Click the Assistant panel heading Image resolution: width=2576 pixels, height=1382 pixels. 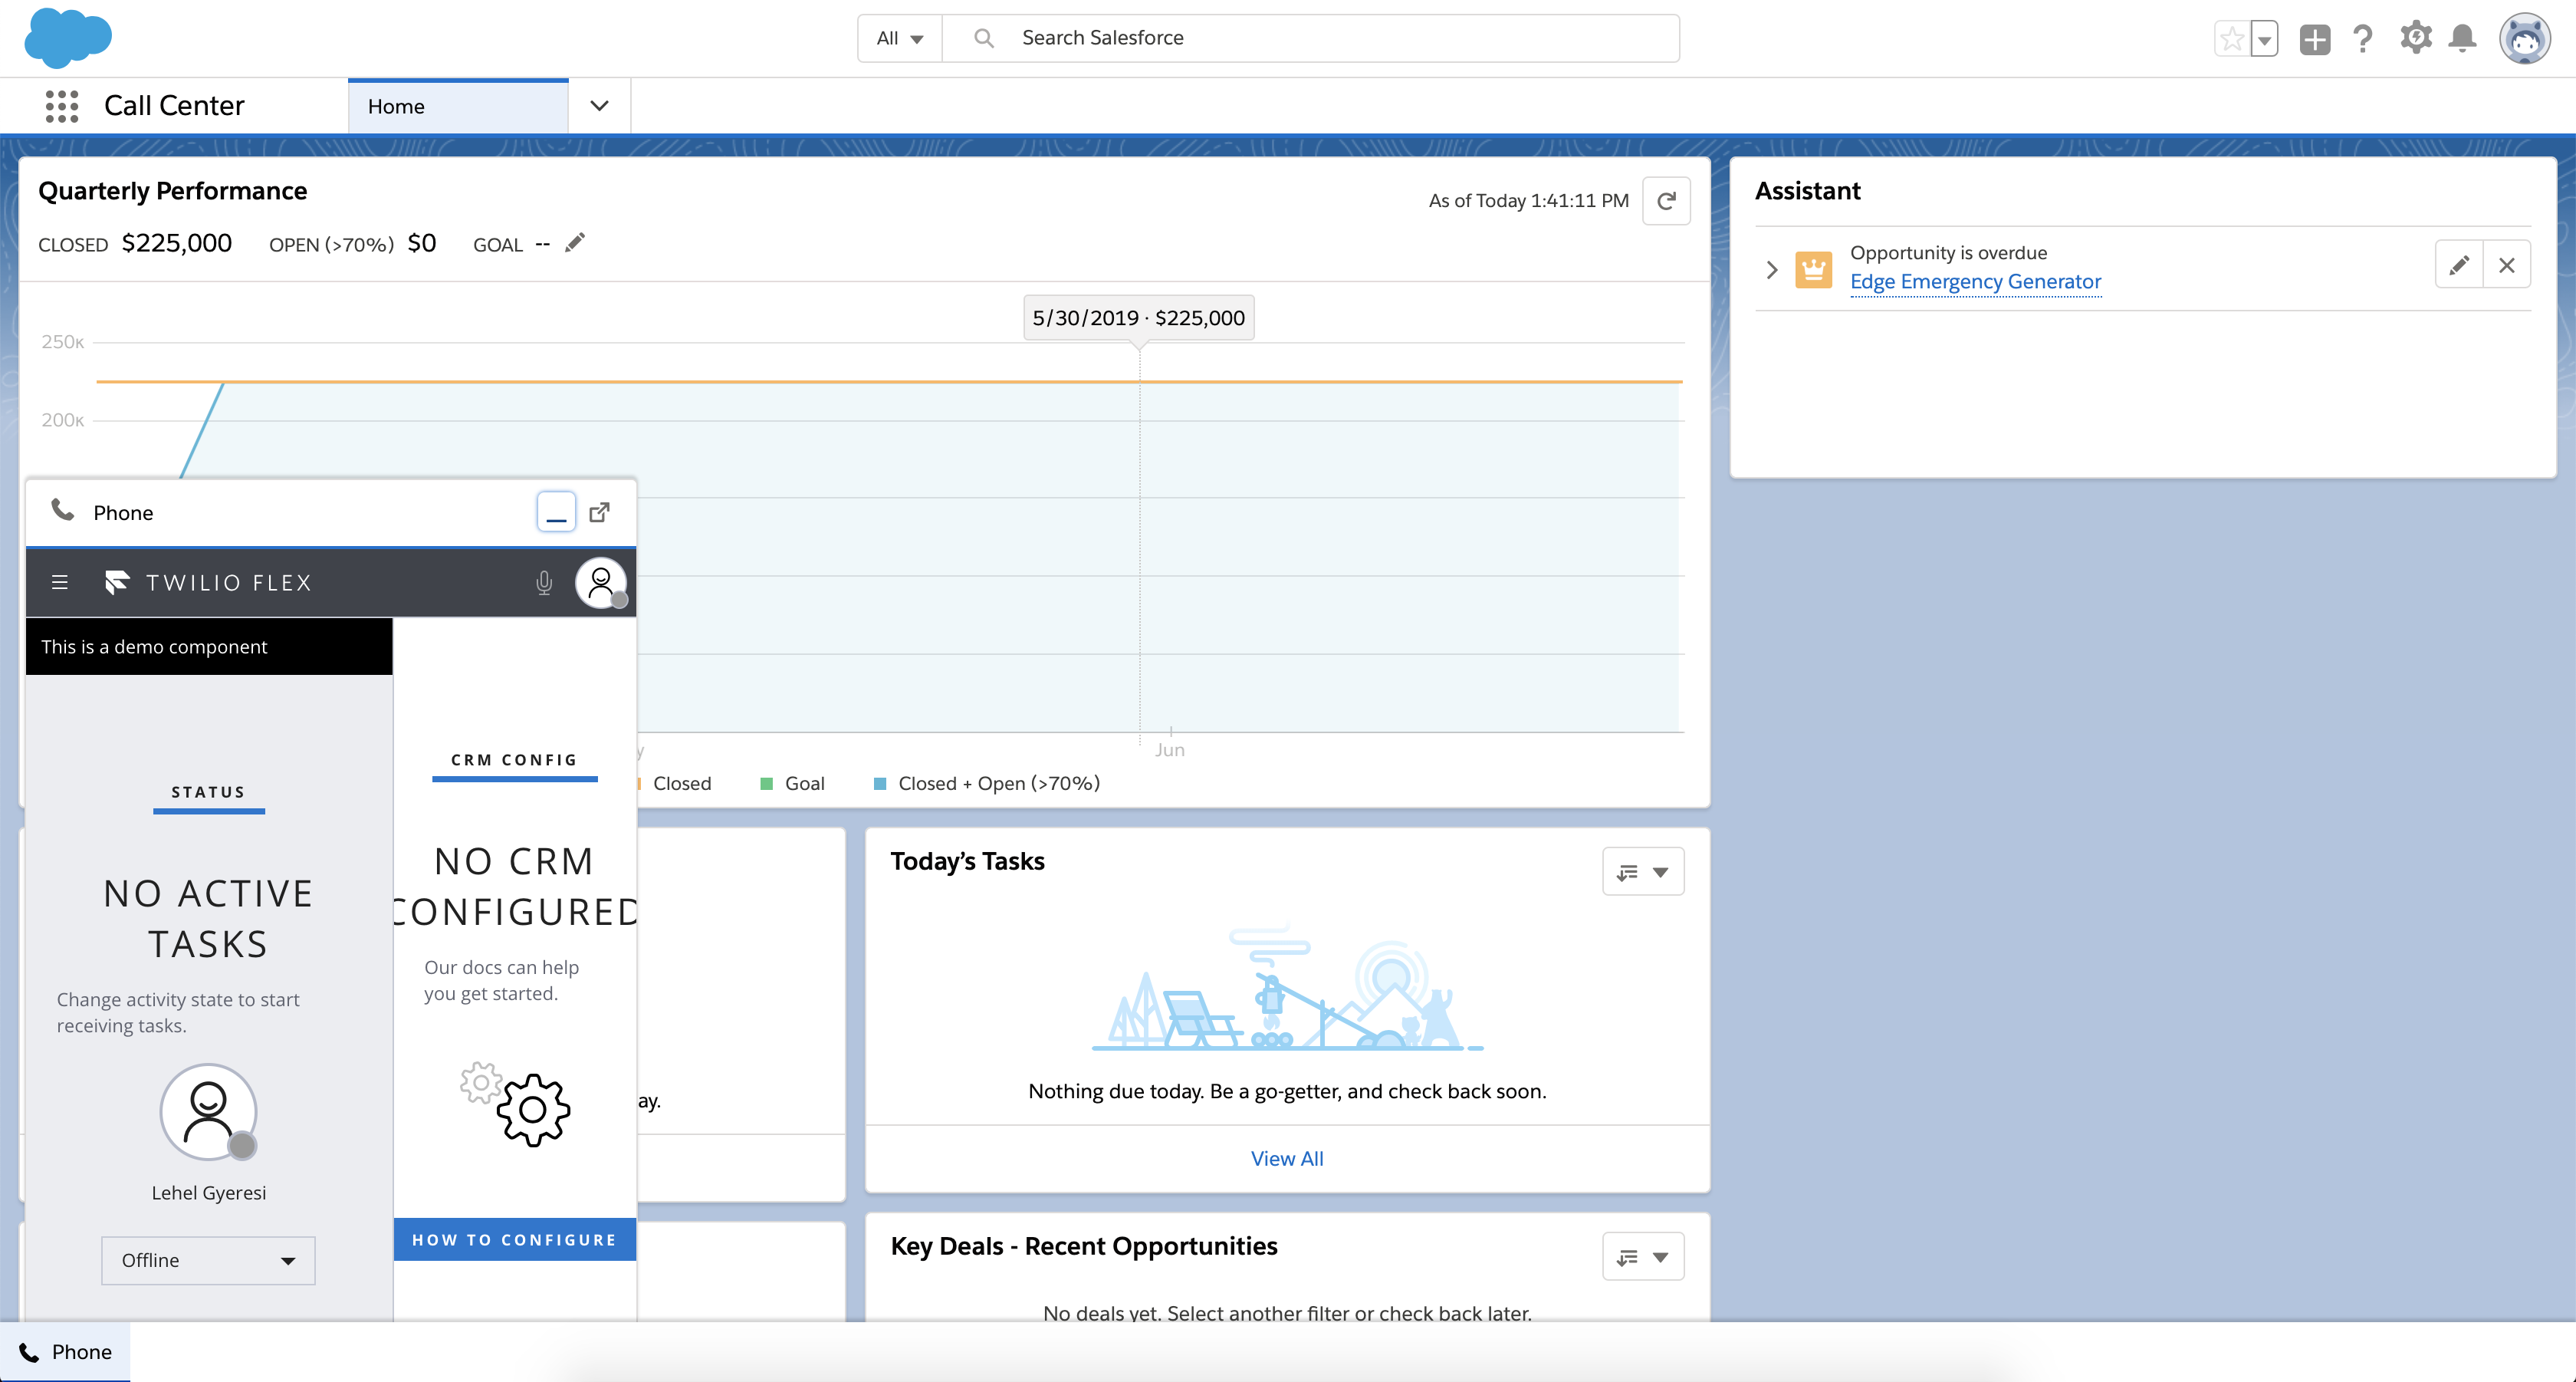[1807, 191]
